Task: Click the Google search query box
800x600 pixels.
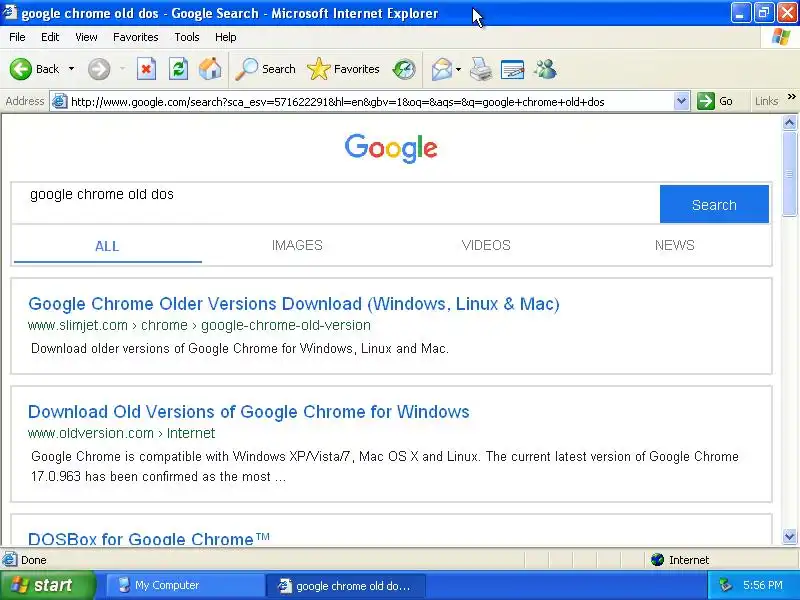Action: pyautogui.click(x=335, y=204)
